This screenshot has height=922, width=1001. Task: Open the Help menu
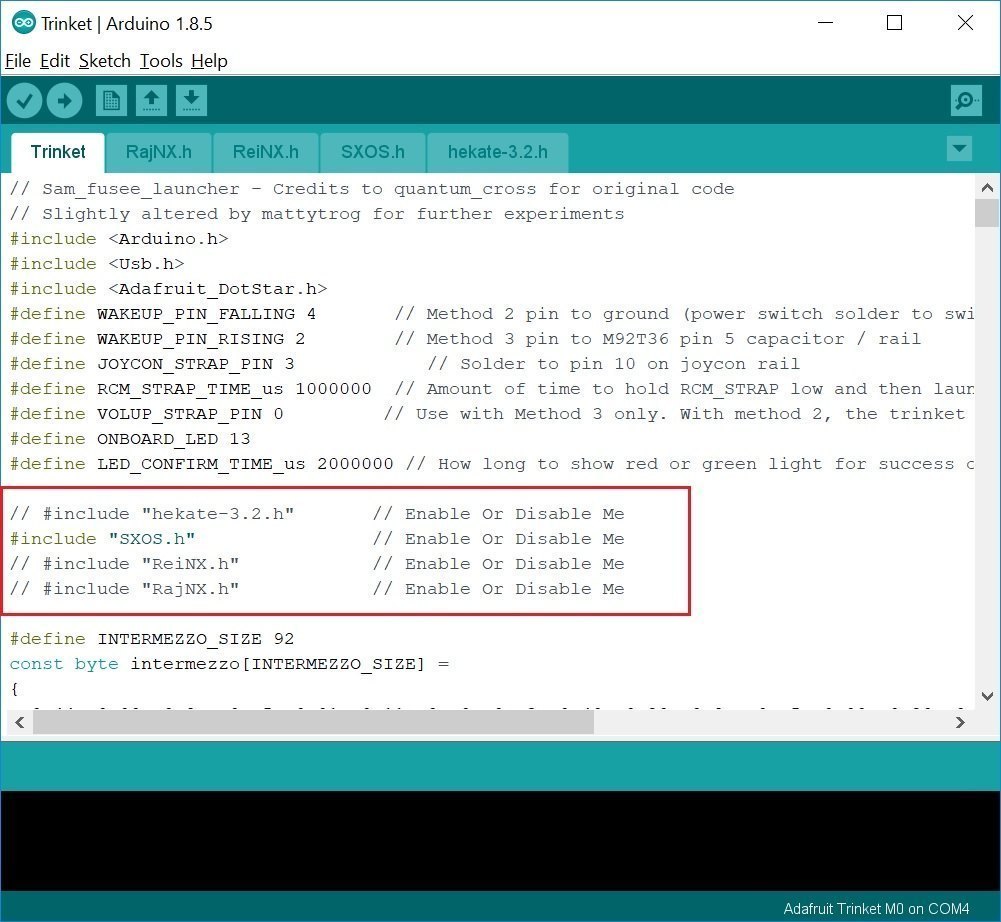point(209,61)
